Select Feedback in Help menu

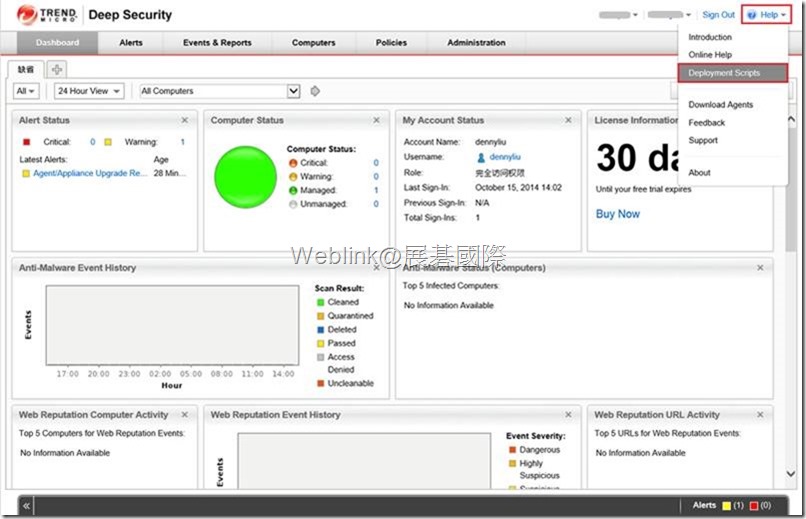pos(706,122)
